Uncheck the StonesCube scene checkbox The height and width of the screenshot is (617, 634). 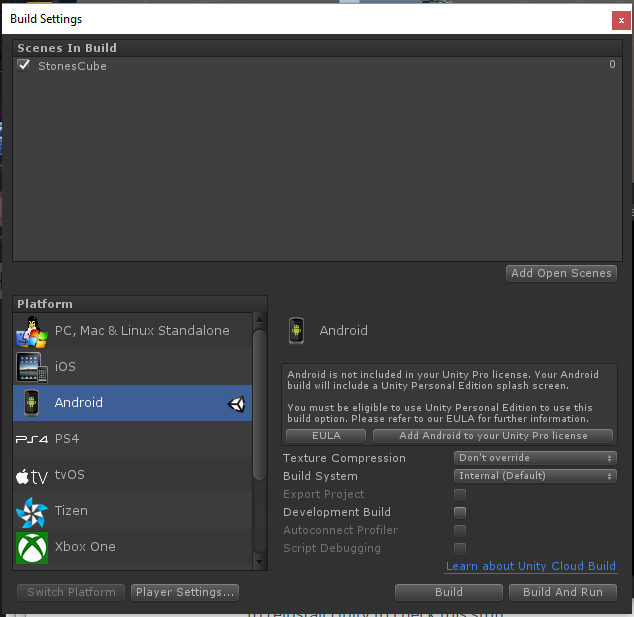point(23,65)
